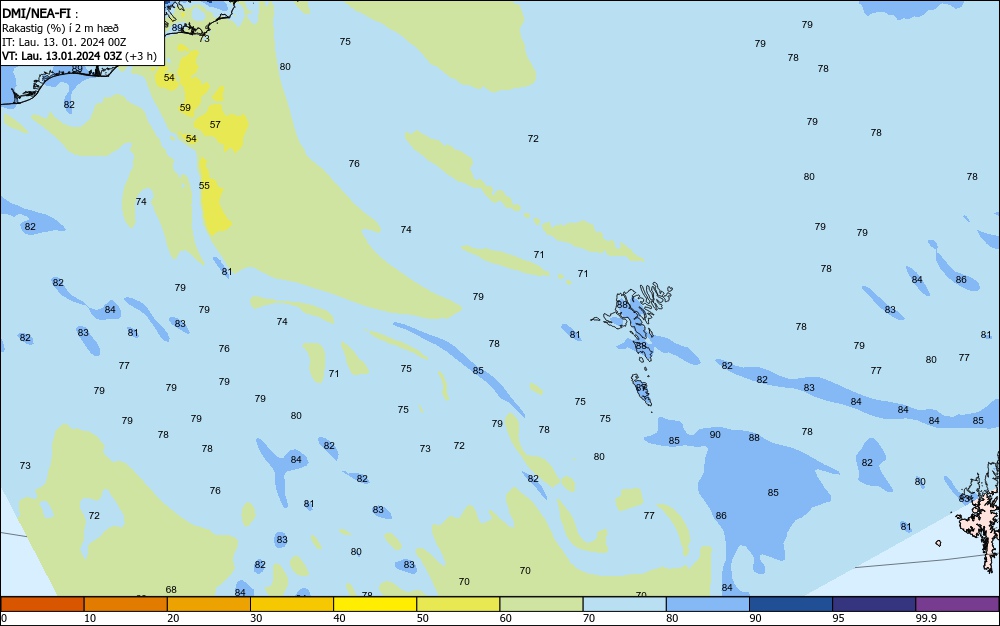Screen dimensions: 1000x626
Task: Click the 57 humidity value in the yellow area
Action: [x=215, y=125]
